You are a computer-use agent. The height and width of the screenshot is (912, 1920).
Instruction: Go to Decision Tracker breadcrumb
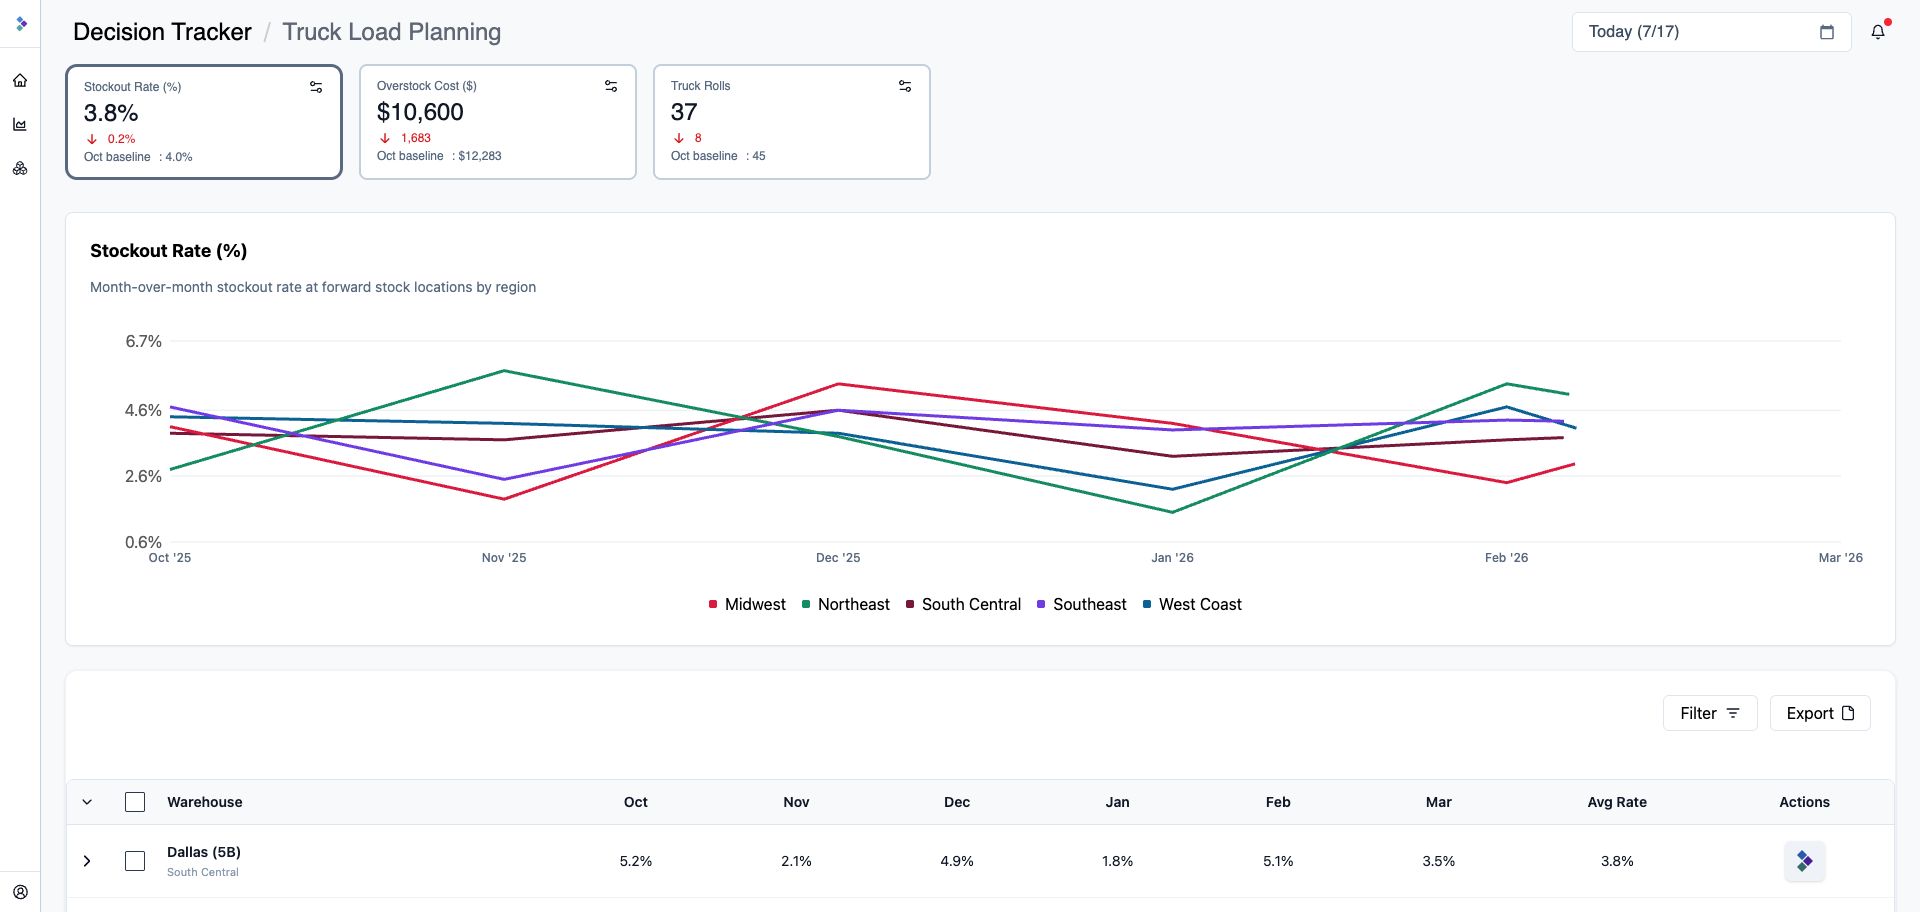[162, 32]
